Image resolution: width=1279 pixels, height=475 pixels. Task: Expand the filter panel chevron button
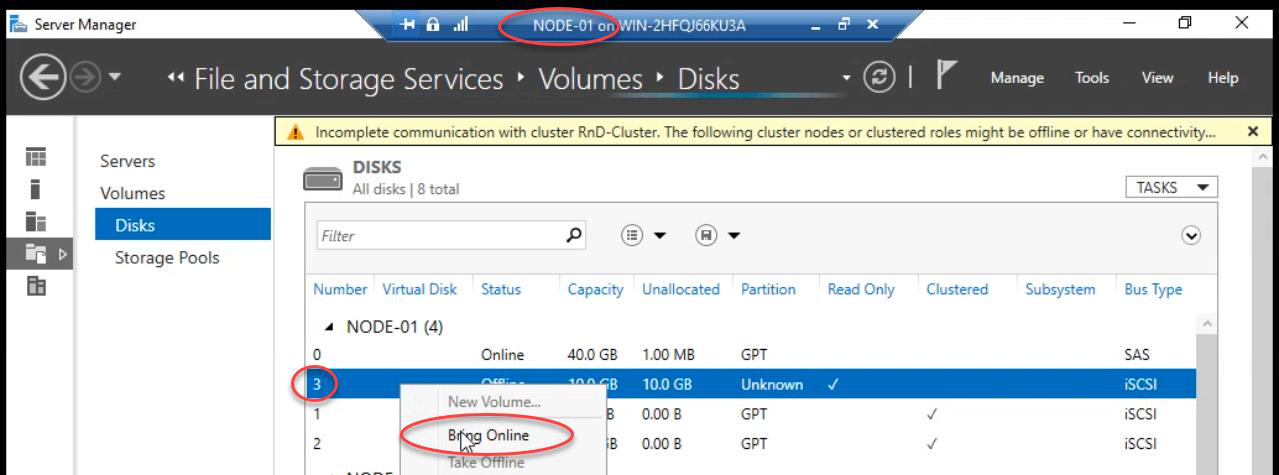1191,236
